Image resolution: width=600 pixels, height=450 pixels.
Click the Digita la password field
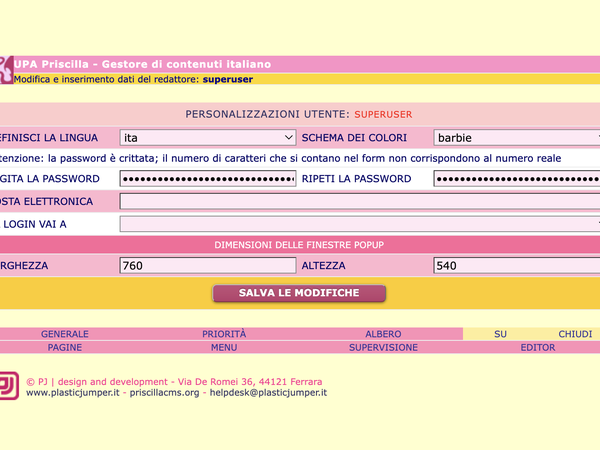208,179
